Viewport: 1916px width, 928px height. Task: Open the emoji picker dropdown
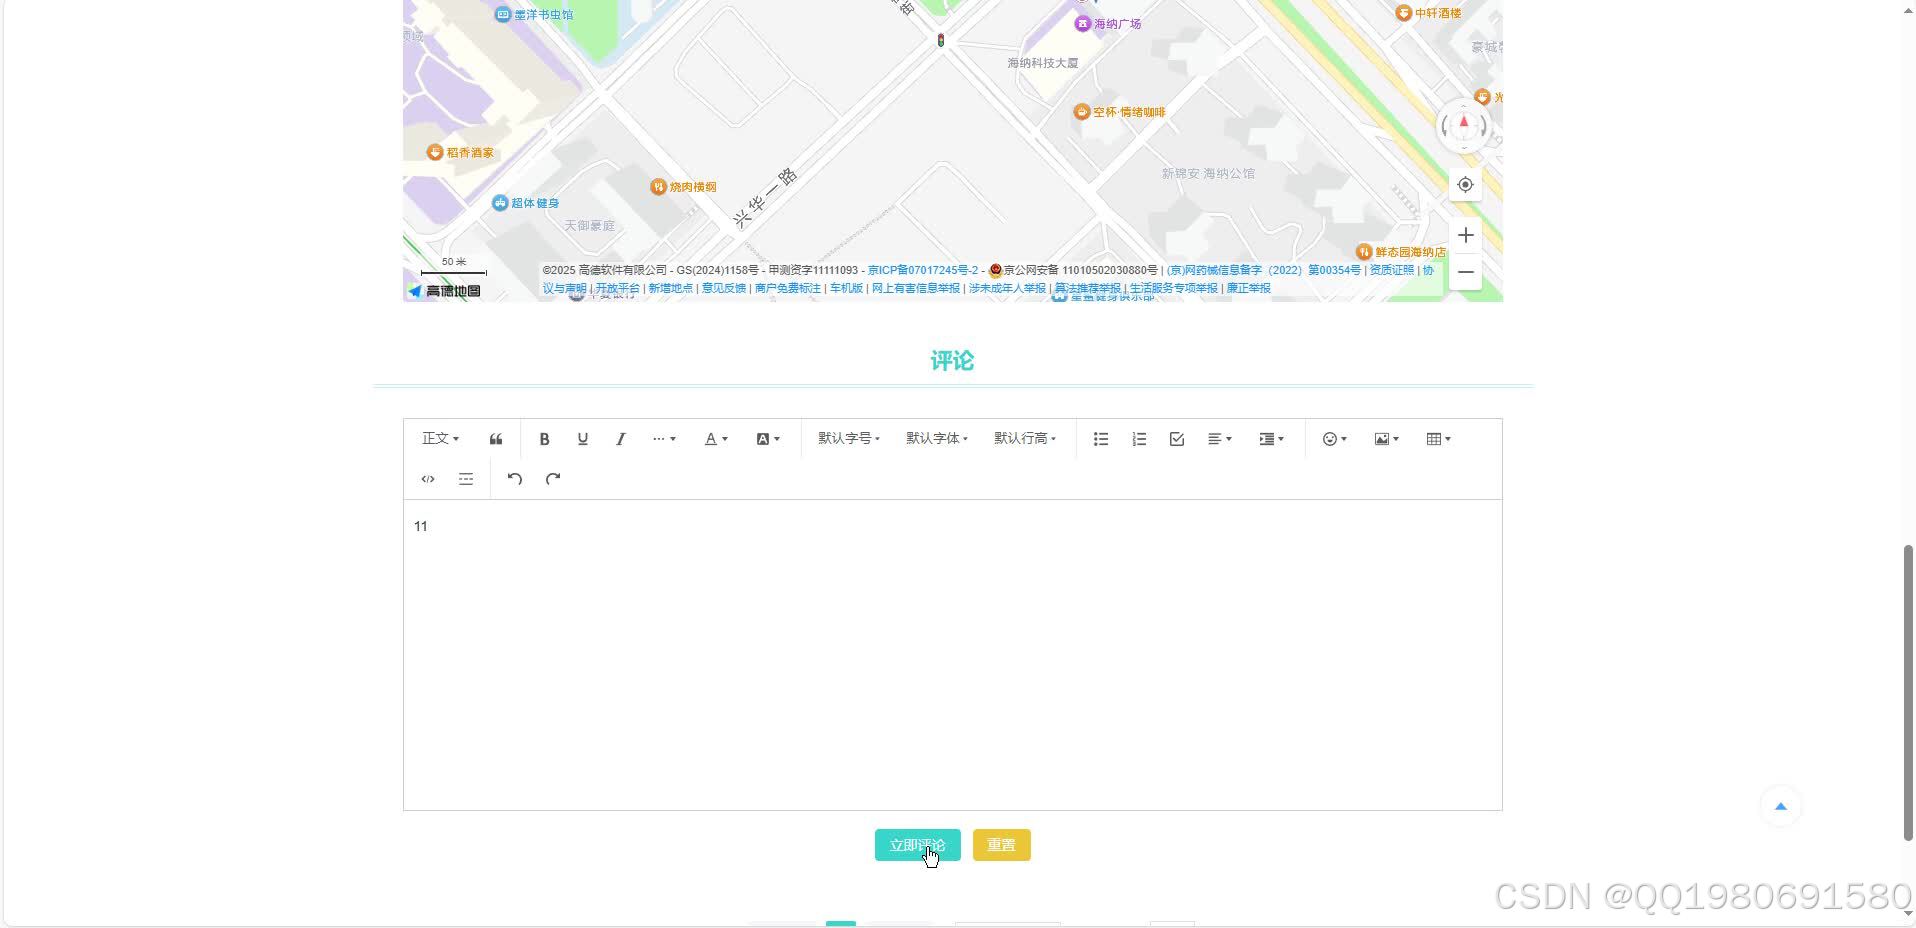point(1333,438)
